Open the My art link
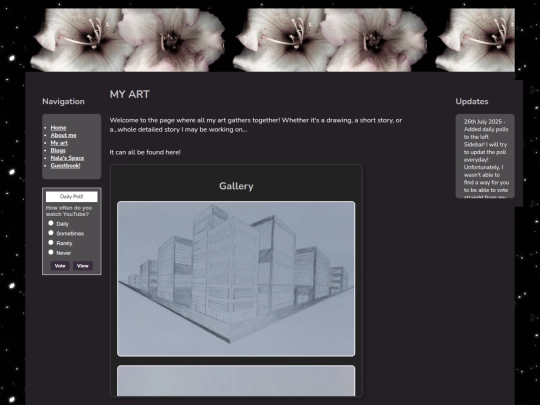Screen dimensions: 540x405 pos(59,143)
